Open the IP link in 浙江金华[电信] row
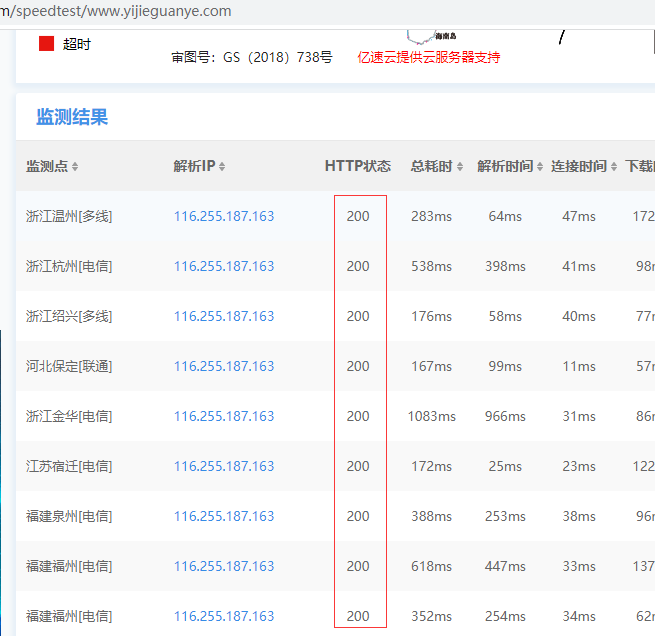 tap(224, 416)
